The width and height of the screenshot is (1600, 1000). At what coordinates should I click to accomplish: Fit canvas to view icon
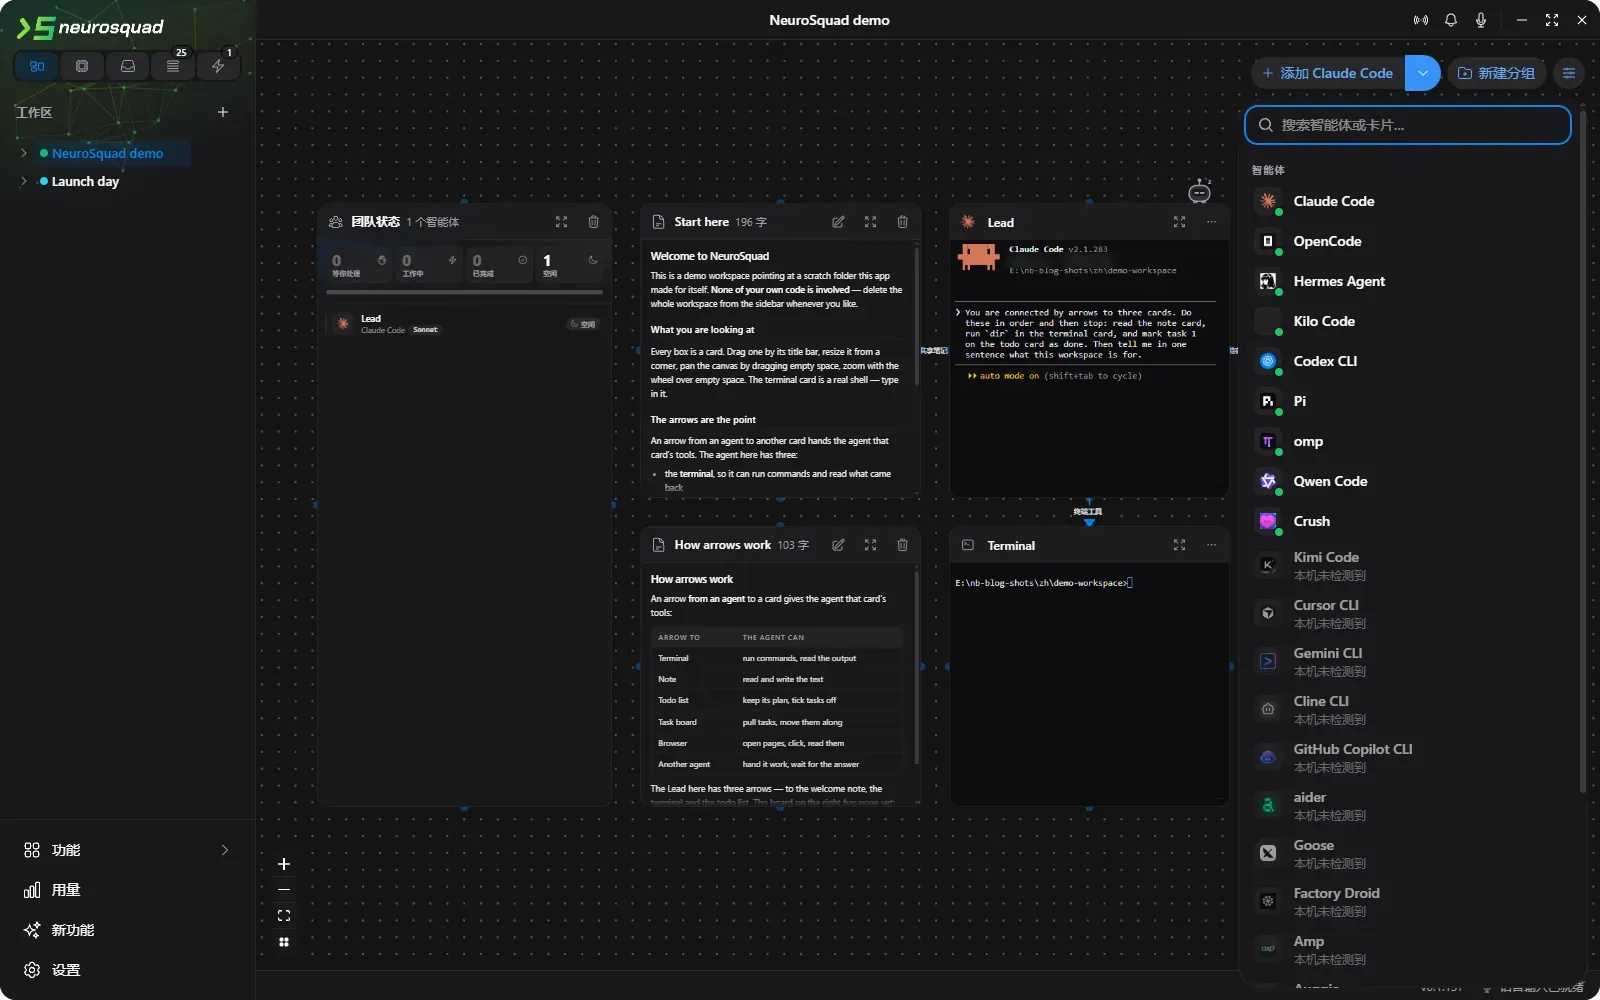point(284,916)
